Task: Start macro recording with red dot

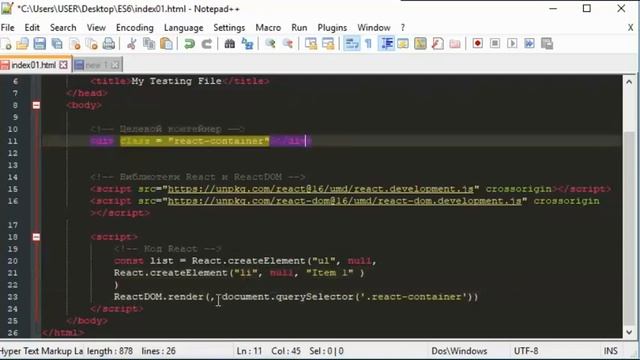Action: [x=478, y=43]
